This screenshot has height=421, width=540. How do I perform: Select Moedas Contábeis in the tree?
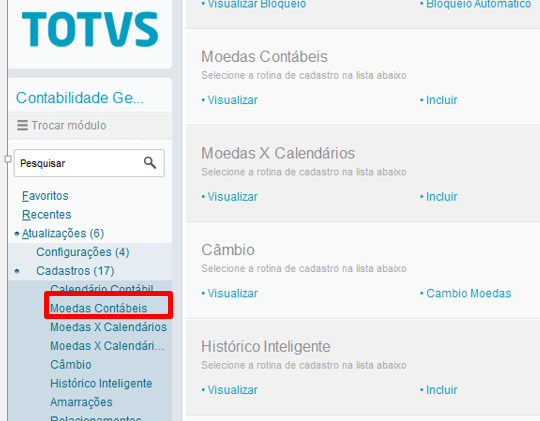click(99, 308)
